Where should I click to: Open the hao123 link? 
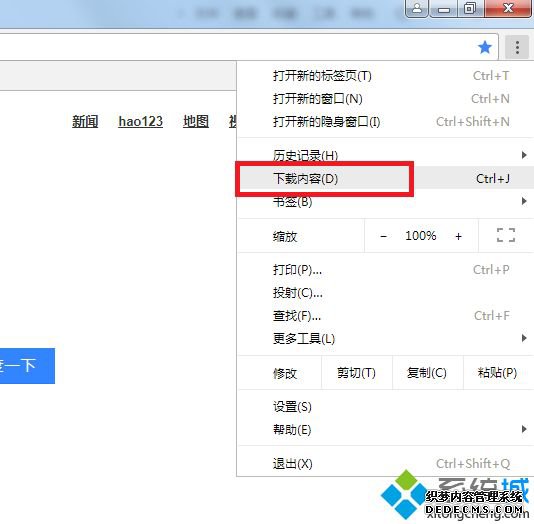click(141, 122)
